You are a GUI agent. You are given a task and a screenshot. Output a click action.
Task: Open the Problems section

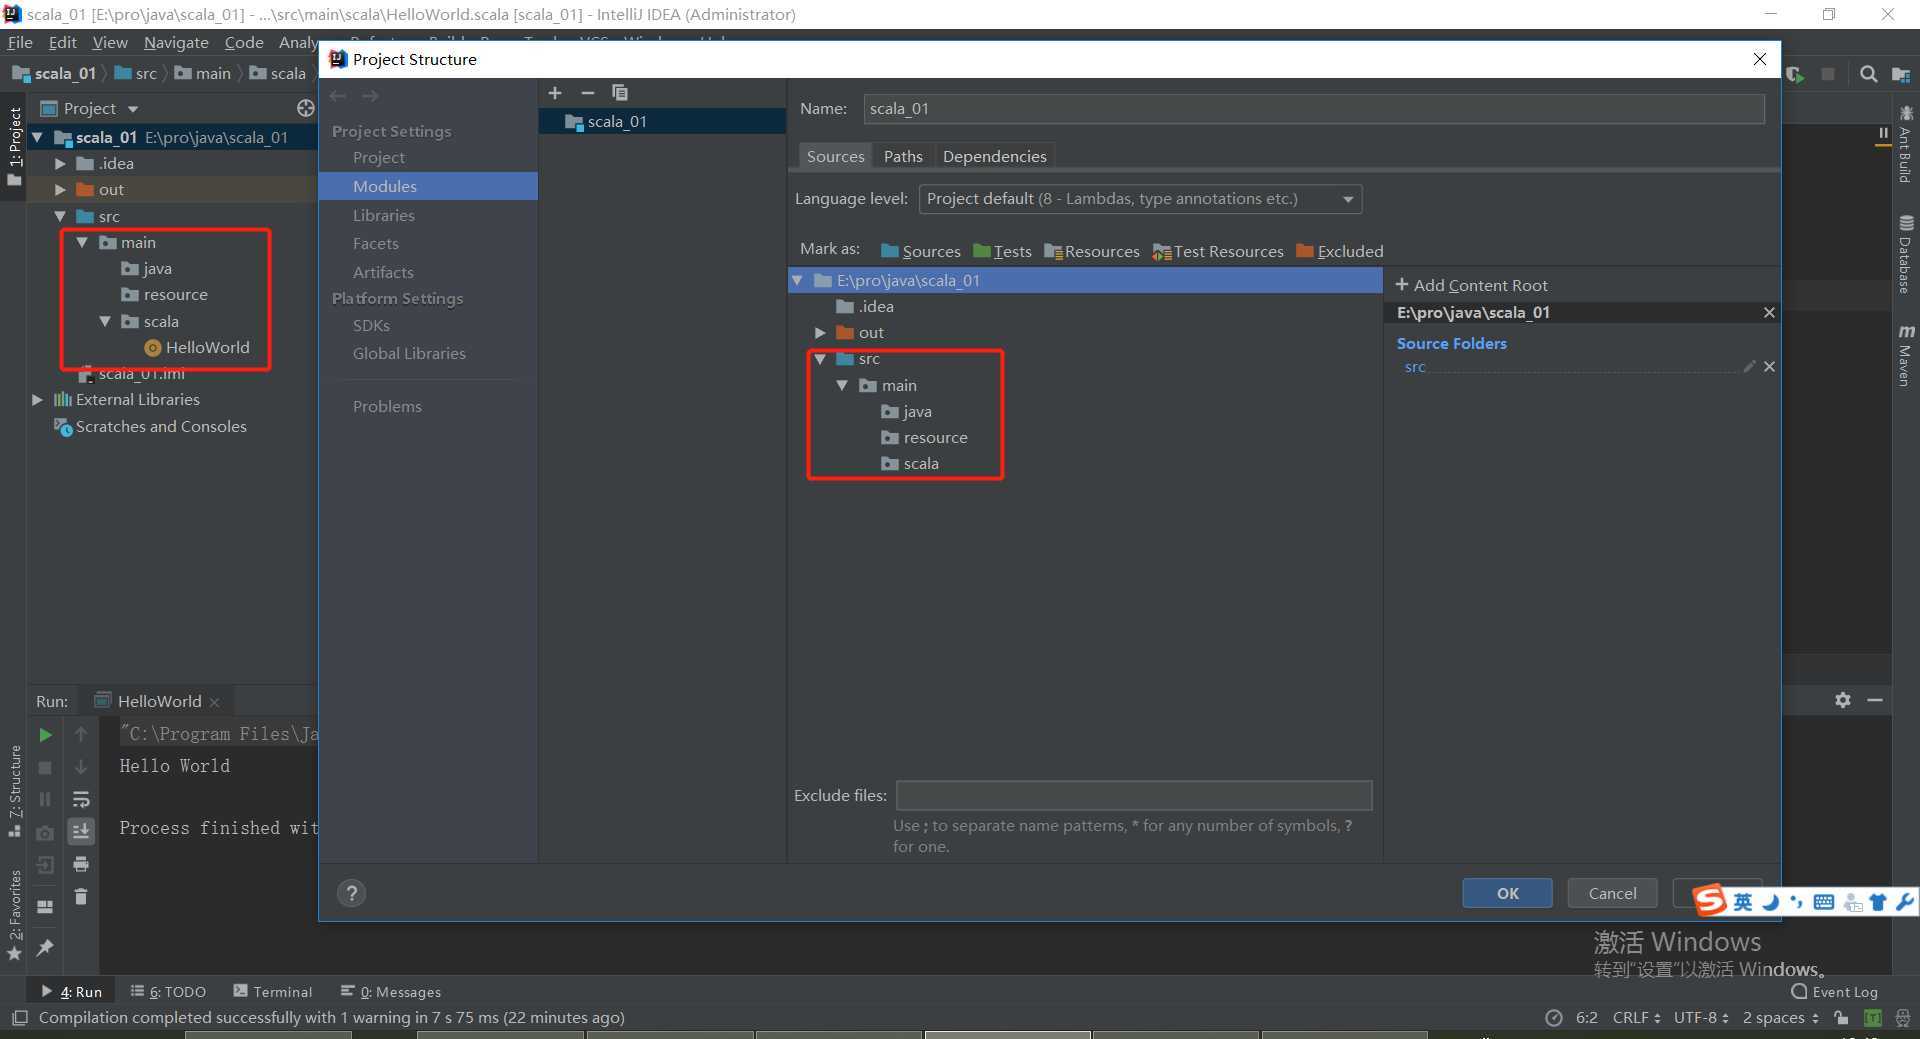[x=387, y=406]
